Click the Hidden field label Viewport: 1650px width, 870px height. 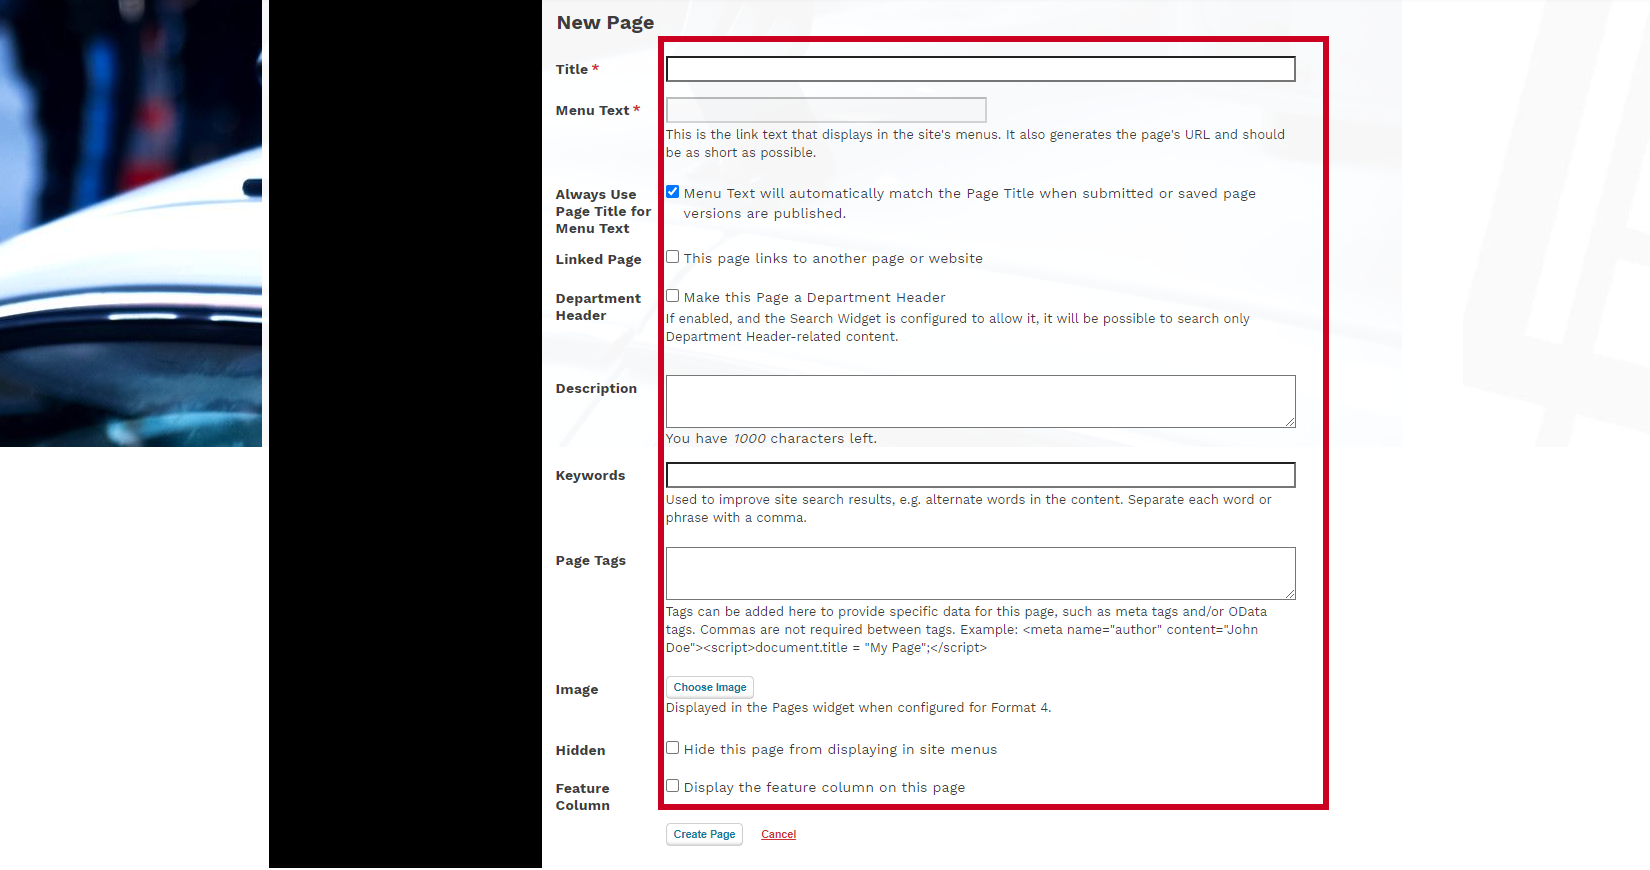click(580, 750)
